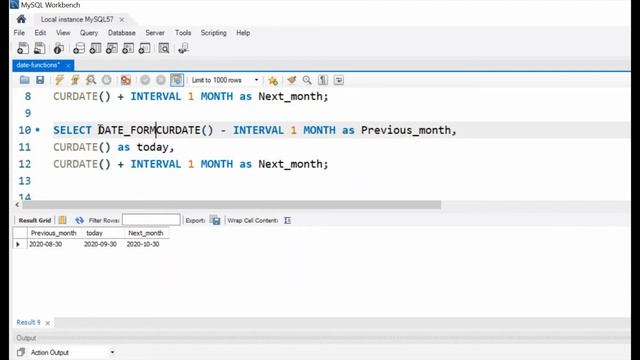Click line number 12 in gutter
This screenshot has width=640, height=360.
point(24,164)
